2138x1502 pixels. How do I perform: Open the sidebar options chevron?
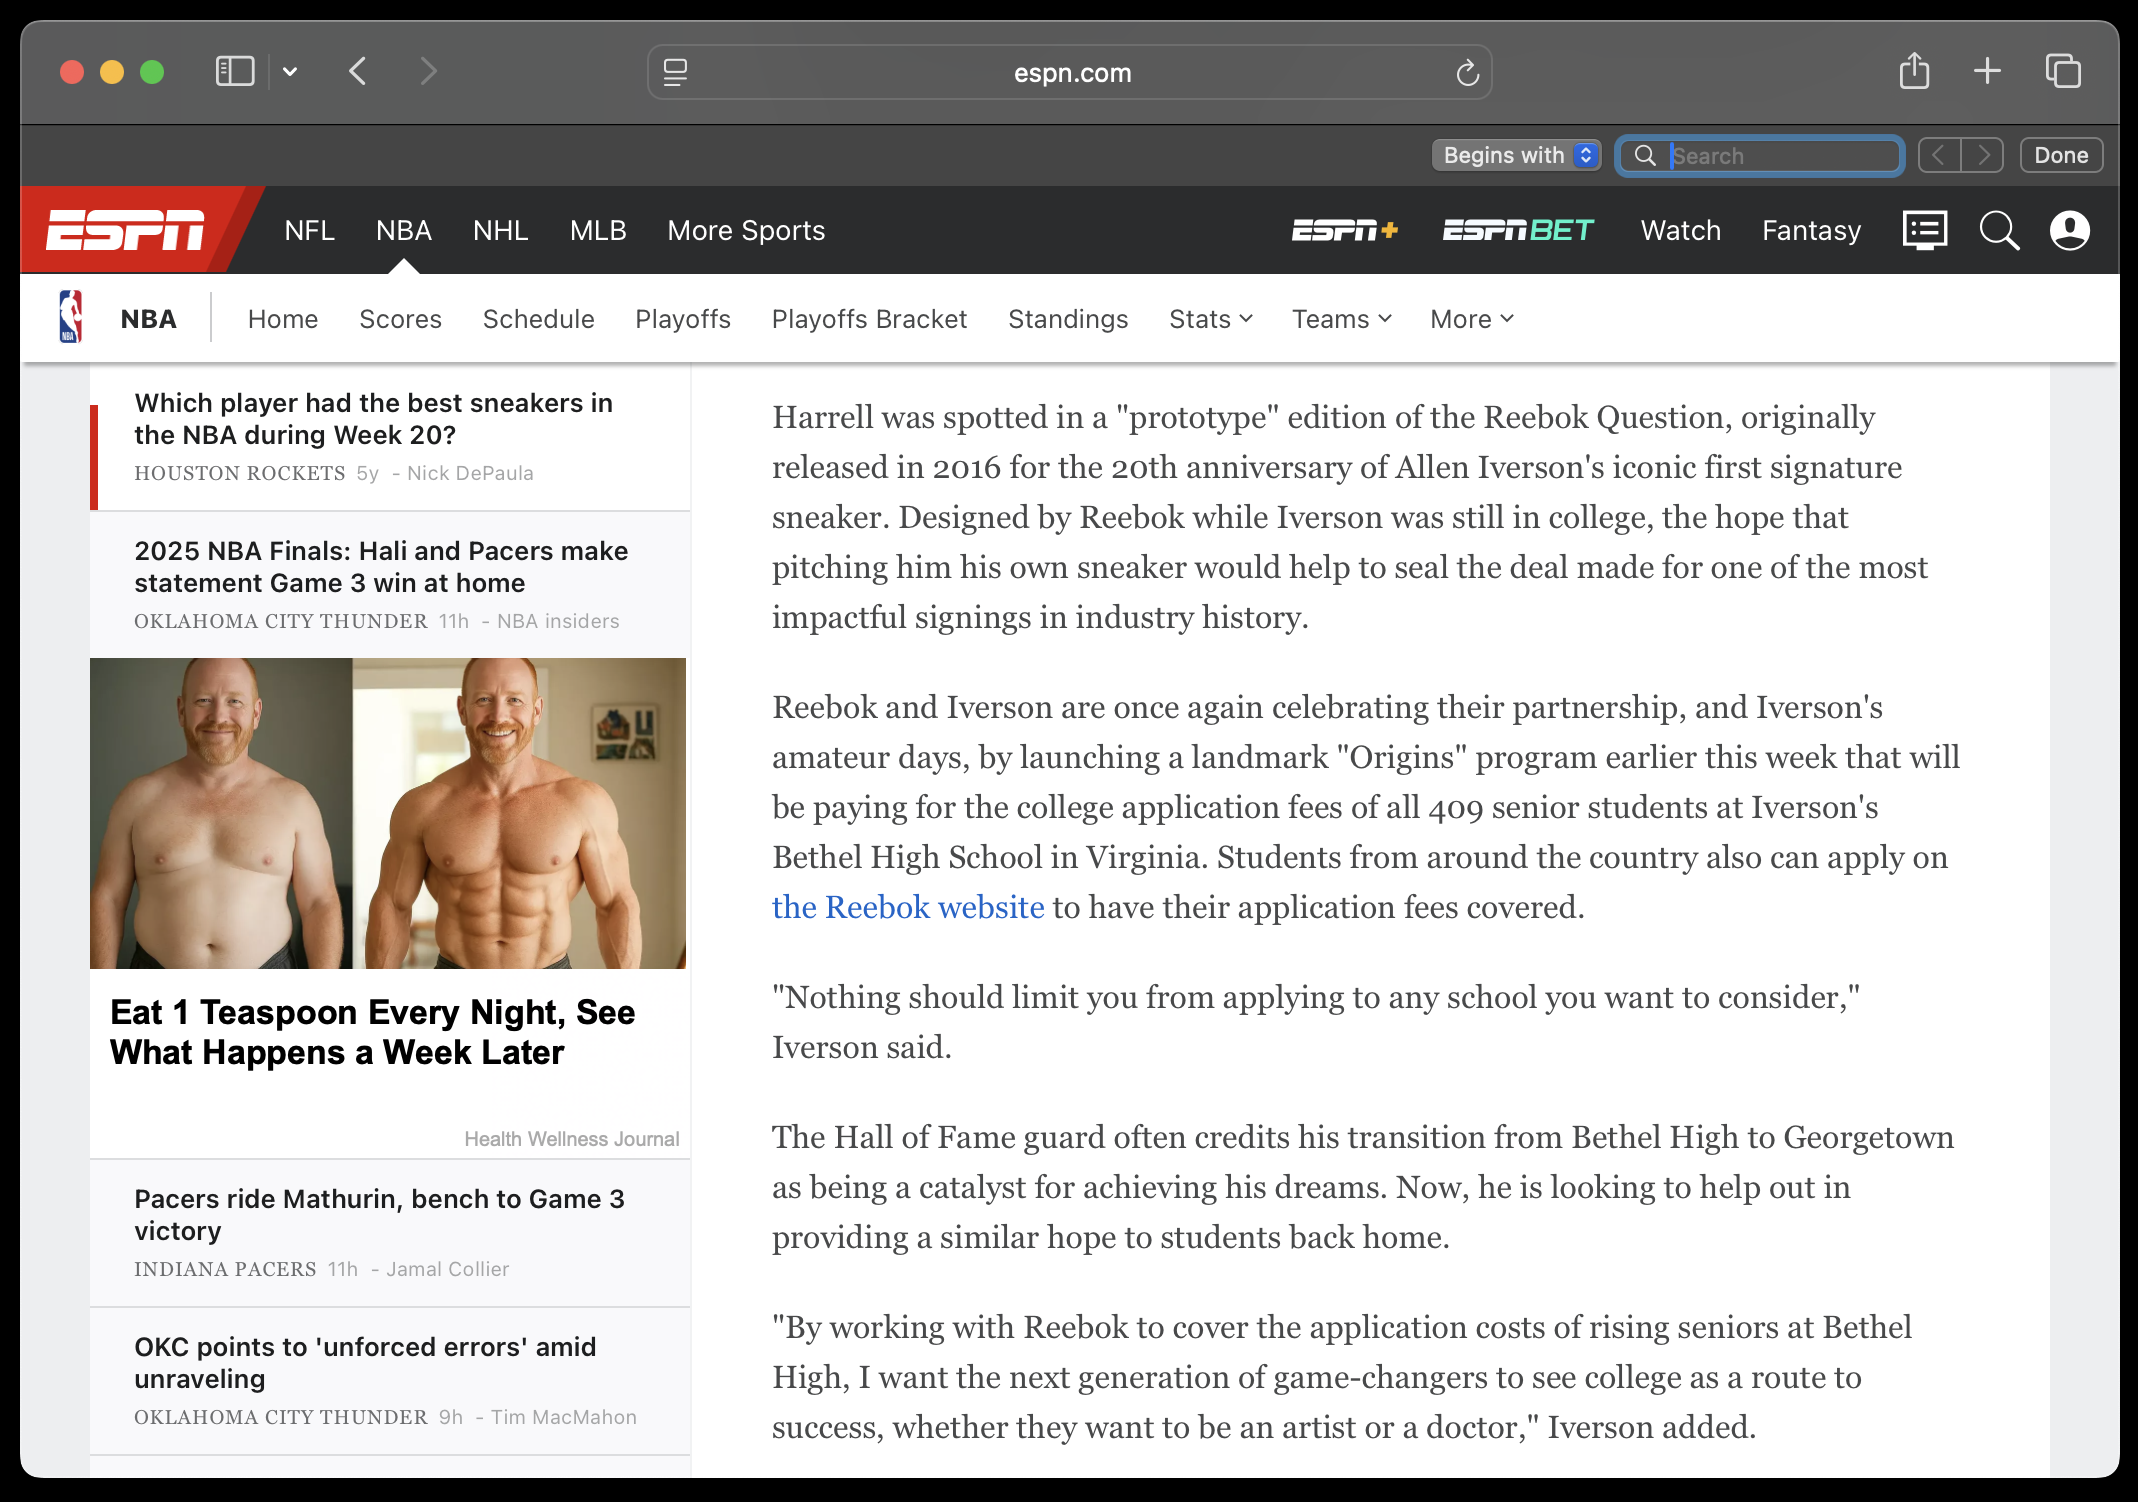[290, 72]
